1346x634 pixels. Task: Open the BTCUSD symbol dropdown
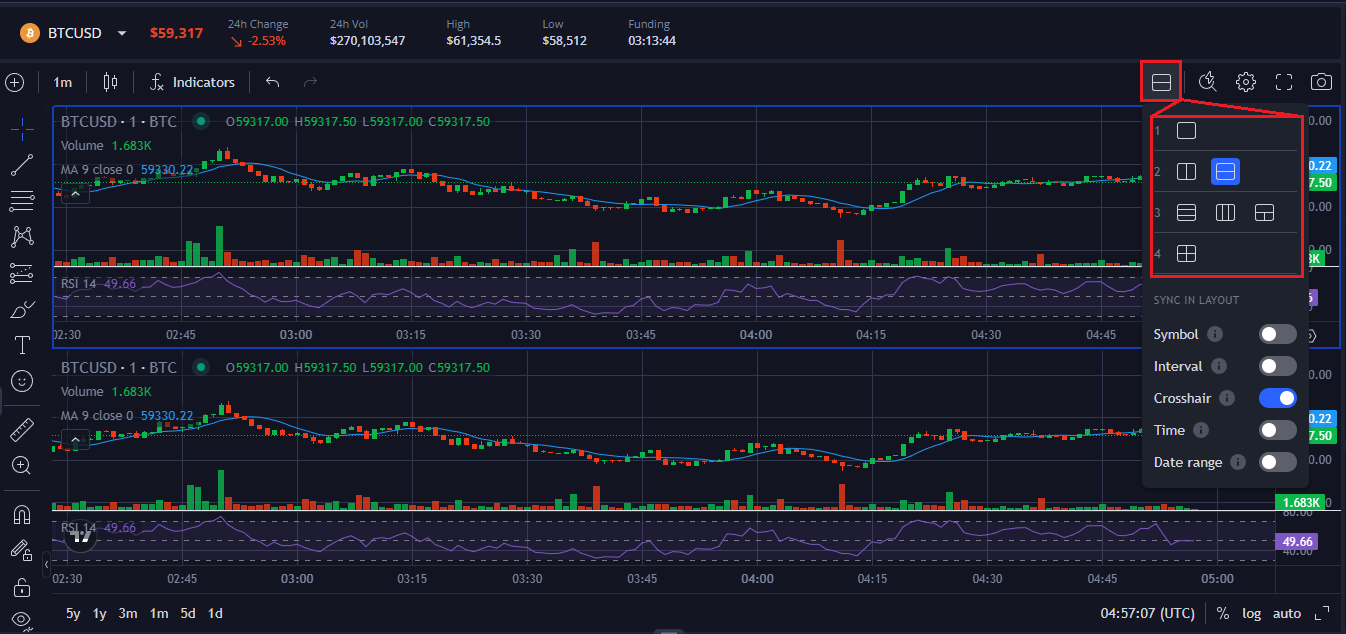point(122,33)
